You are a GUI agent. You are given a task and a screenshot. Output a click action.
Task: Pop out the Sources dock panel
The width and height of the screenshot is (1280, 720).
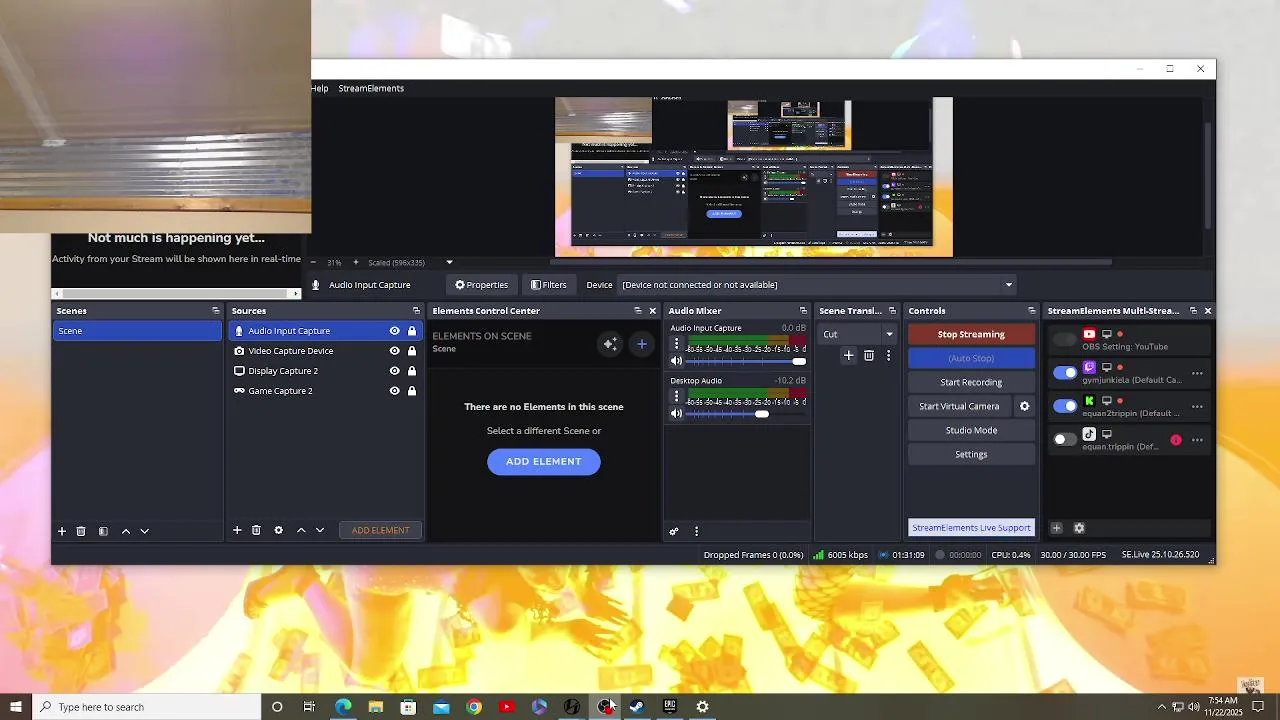click(416, 311)
